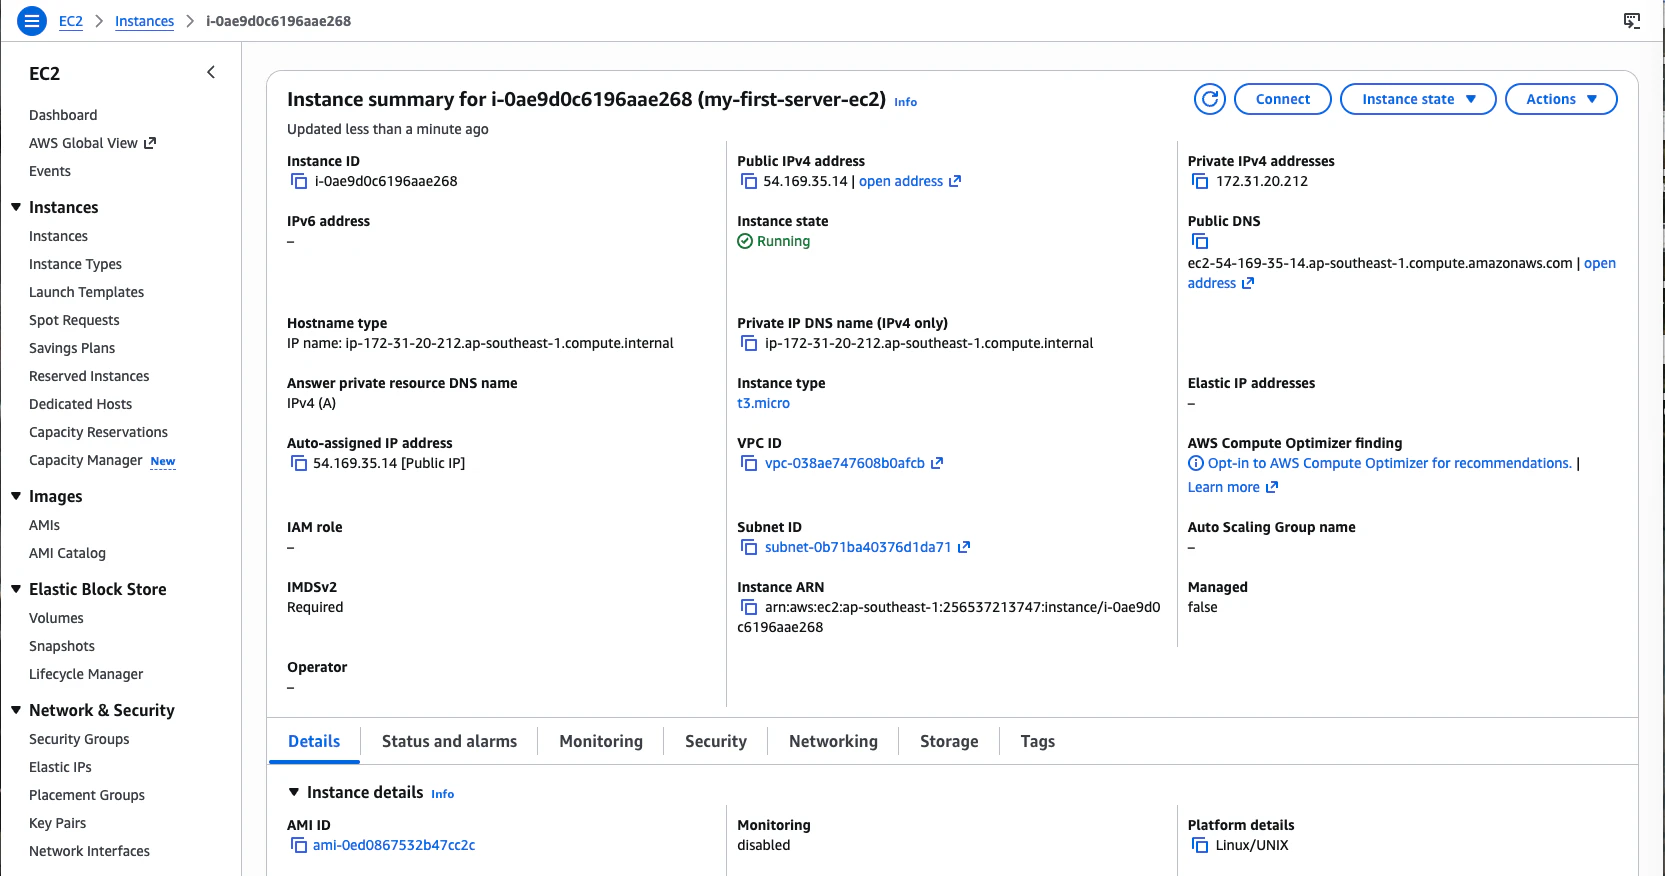The image size is (1665, 876).
Task: Open Spot Requests in the sidebar
Action: 74,320
